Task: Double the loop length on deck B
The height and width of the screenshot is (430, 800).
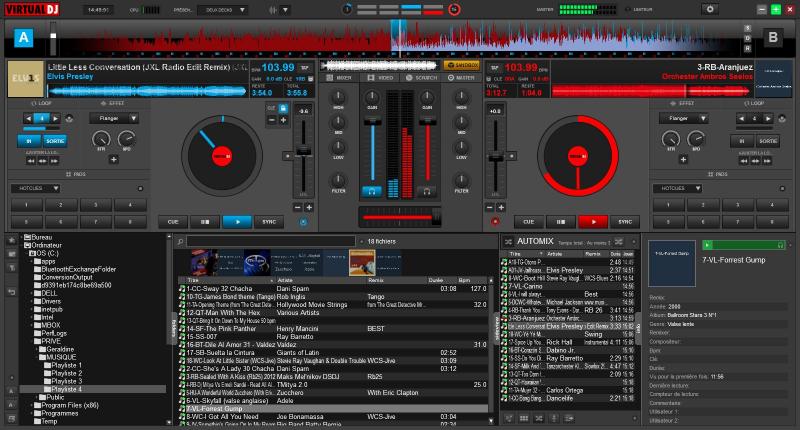Action: [x=767, y=118]
